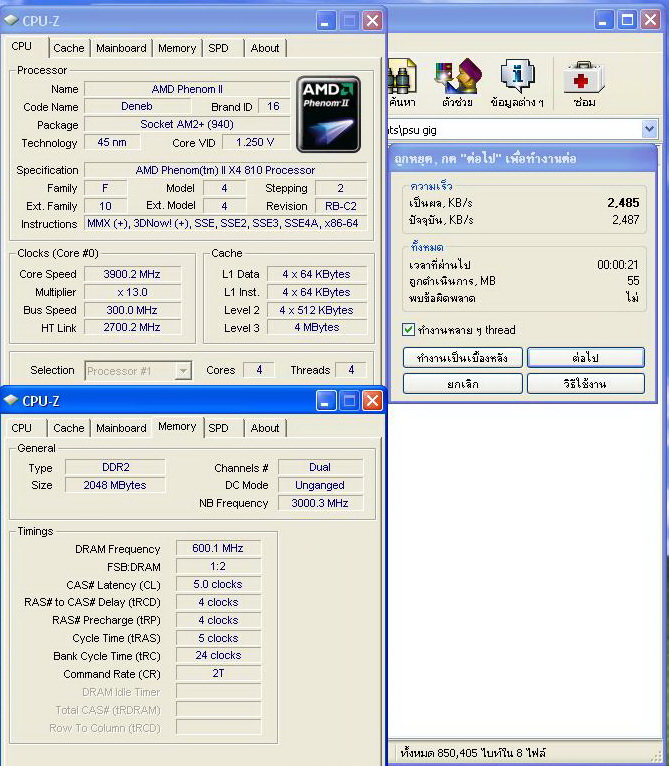Click the status bar text 850,405 bytes
This screenshot has width=669, height=766.
473,753
